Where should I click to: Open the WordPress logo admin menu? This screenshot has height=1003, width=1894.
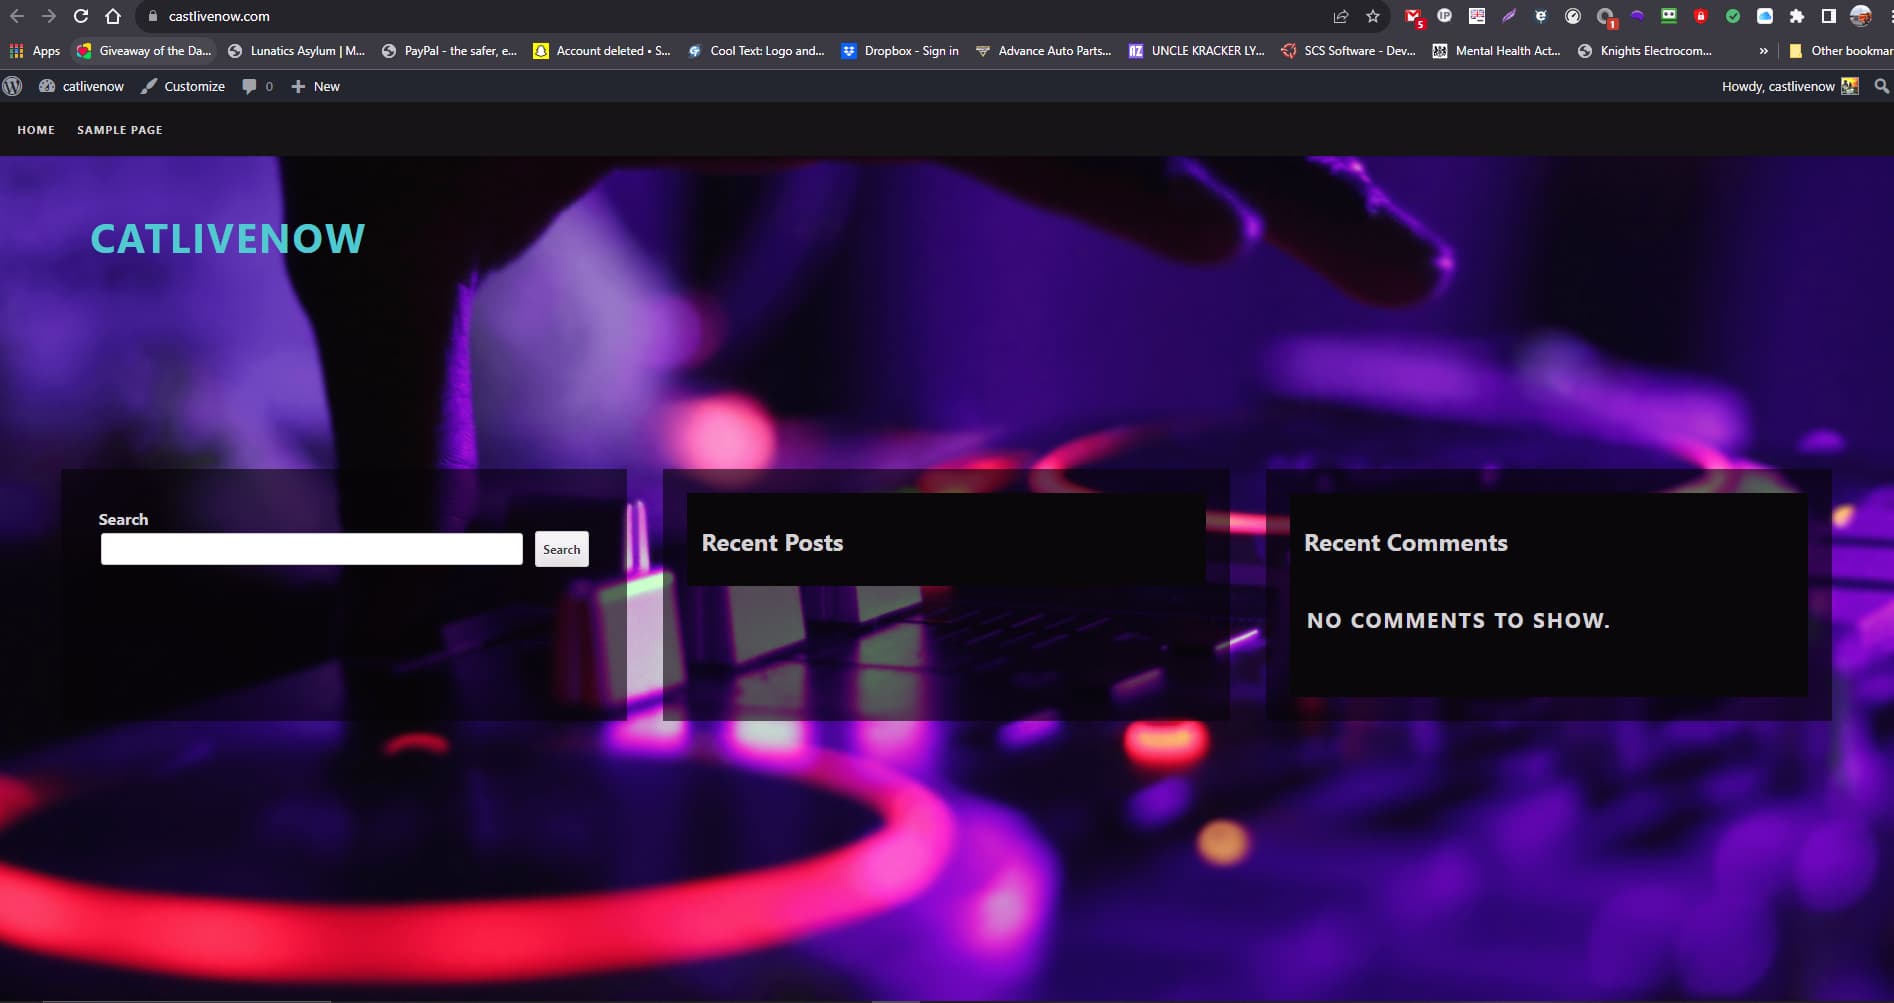12,86
